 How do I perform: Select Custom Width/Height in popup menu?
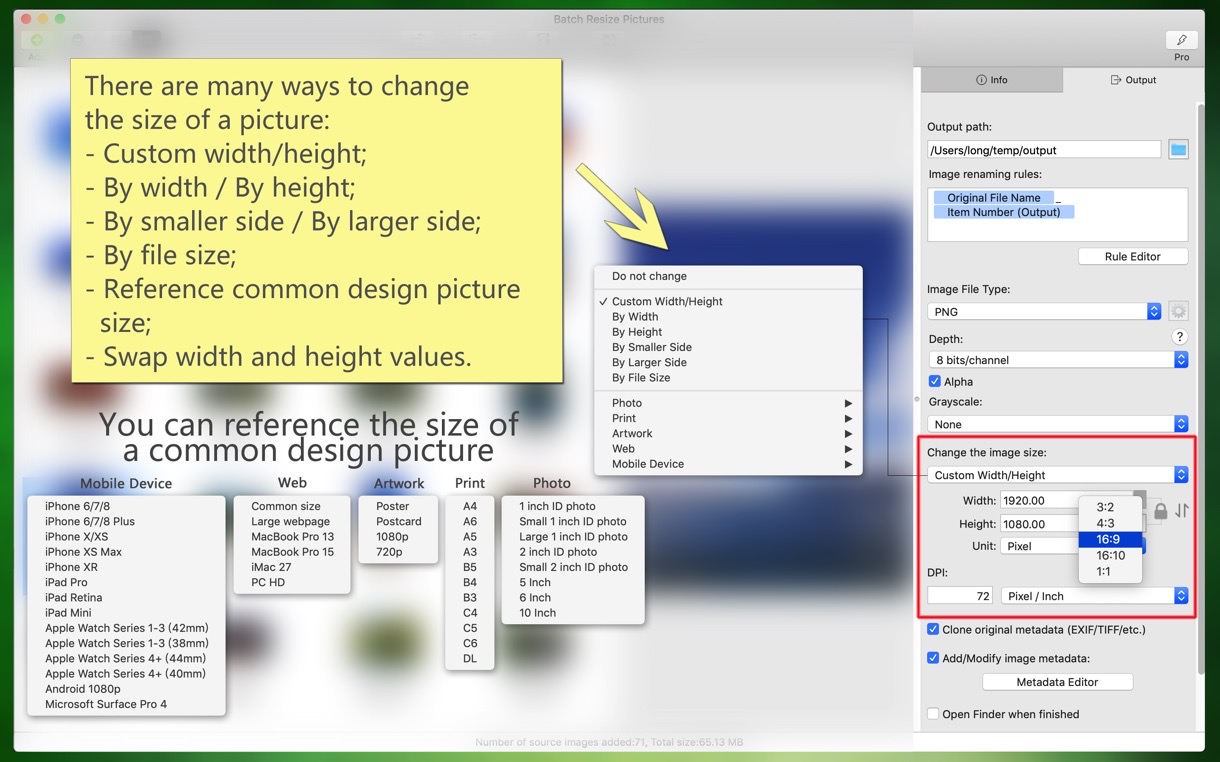click(728, 301)
